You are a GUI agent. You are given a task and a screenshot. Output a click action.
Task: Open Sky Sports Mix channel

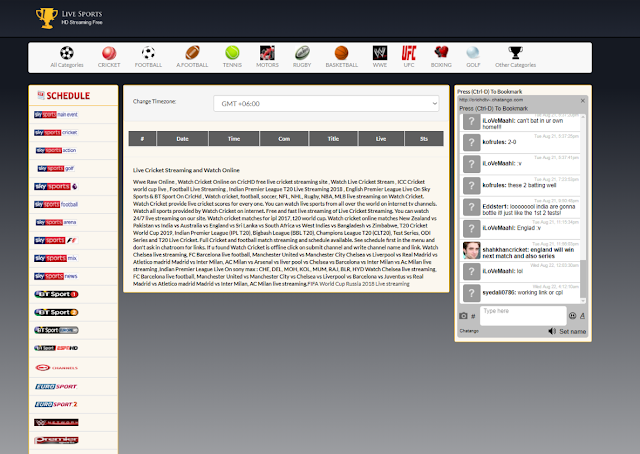pyautogui.click(x=56, y=258)
